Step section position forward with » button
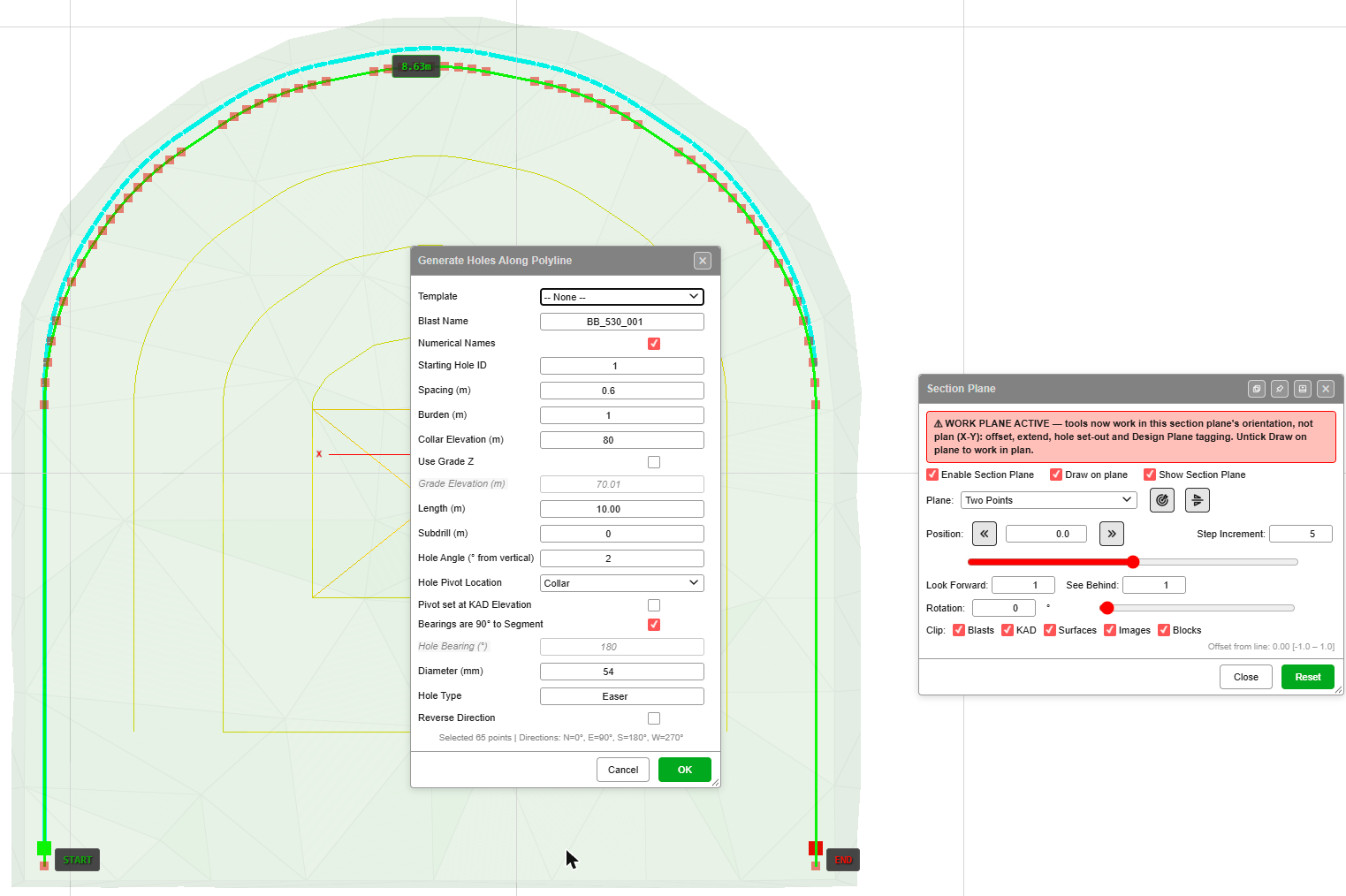Image resolution: width=1346 pixels, height=896 pixels. click(1111, 534)
